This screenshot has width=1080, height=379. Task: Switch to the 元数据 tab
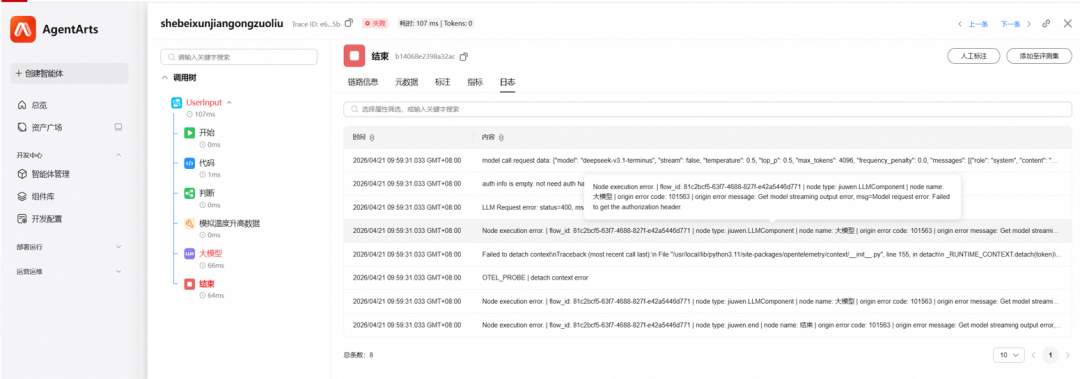406,82
